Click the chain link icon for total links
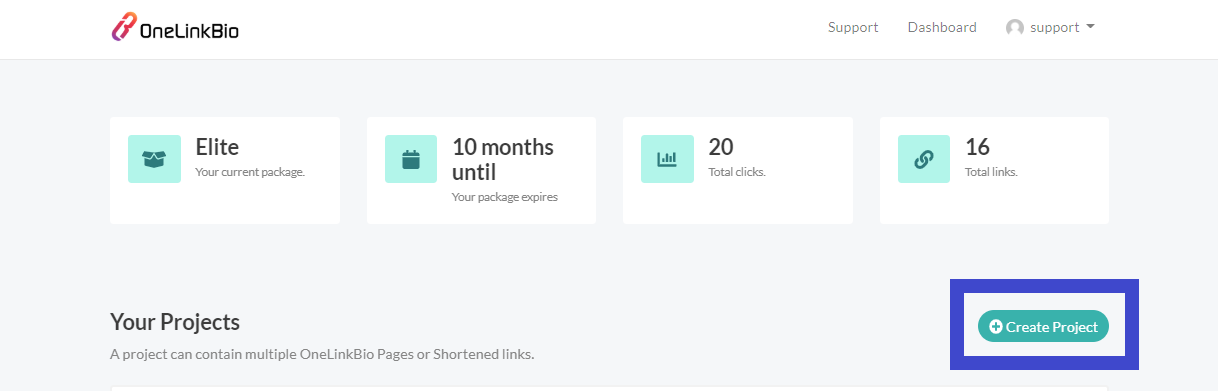Viewport: 1218px width, 391px height. [924, 159]
